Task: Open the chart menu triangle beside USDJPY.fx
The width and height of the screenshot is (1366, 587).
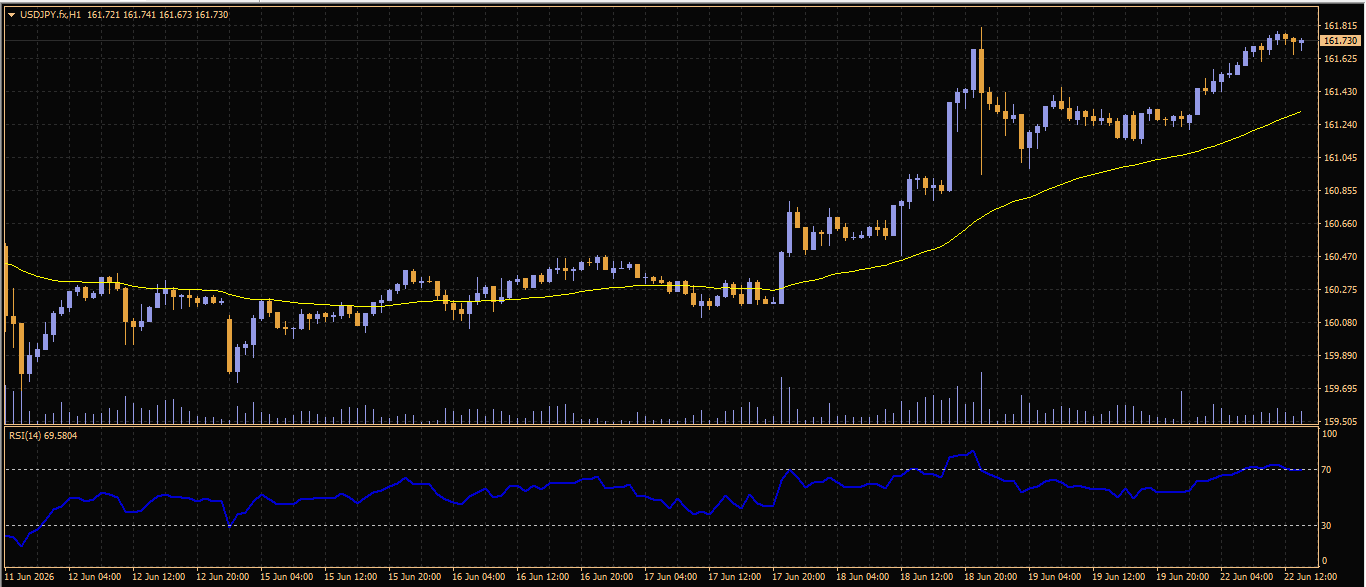Action: [11, 15]
